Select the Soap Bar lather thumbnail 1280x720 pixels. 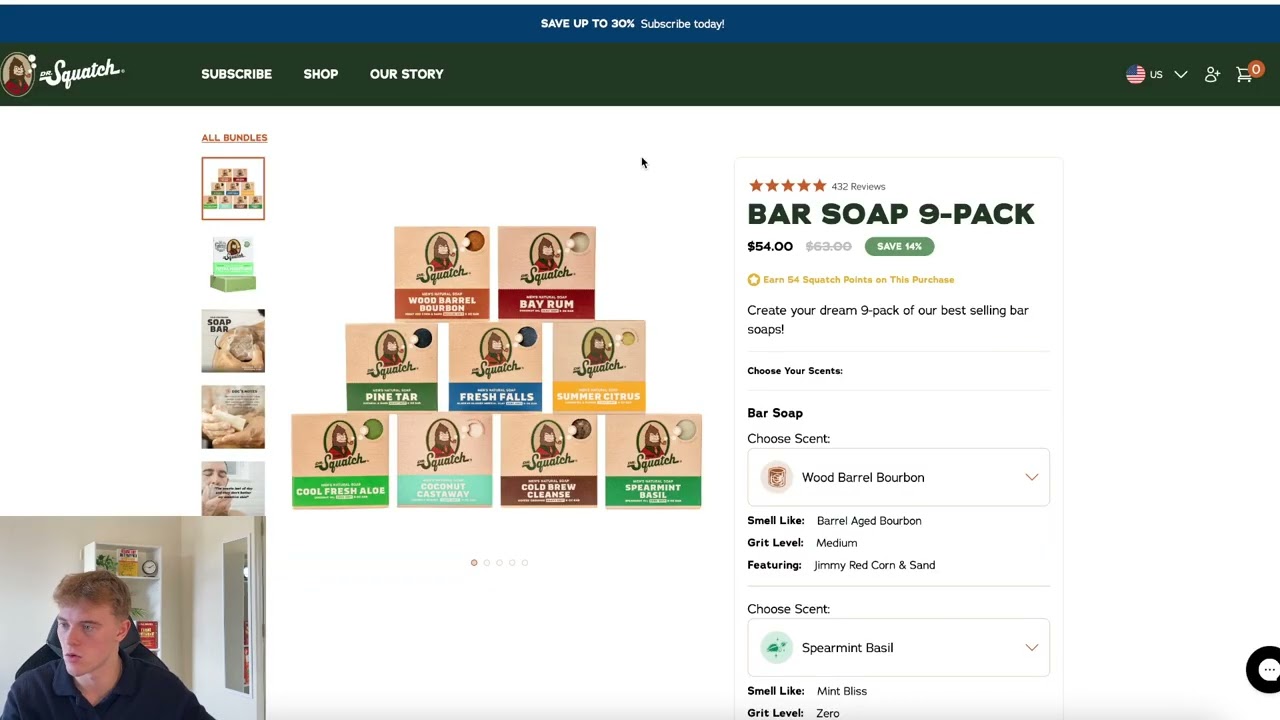coord(233,341)
